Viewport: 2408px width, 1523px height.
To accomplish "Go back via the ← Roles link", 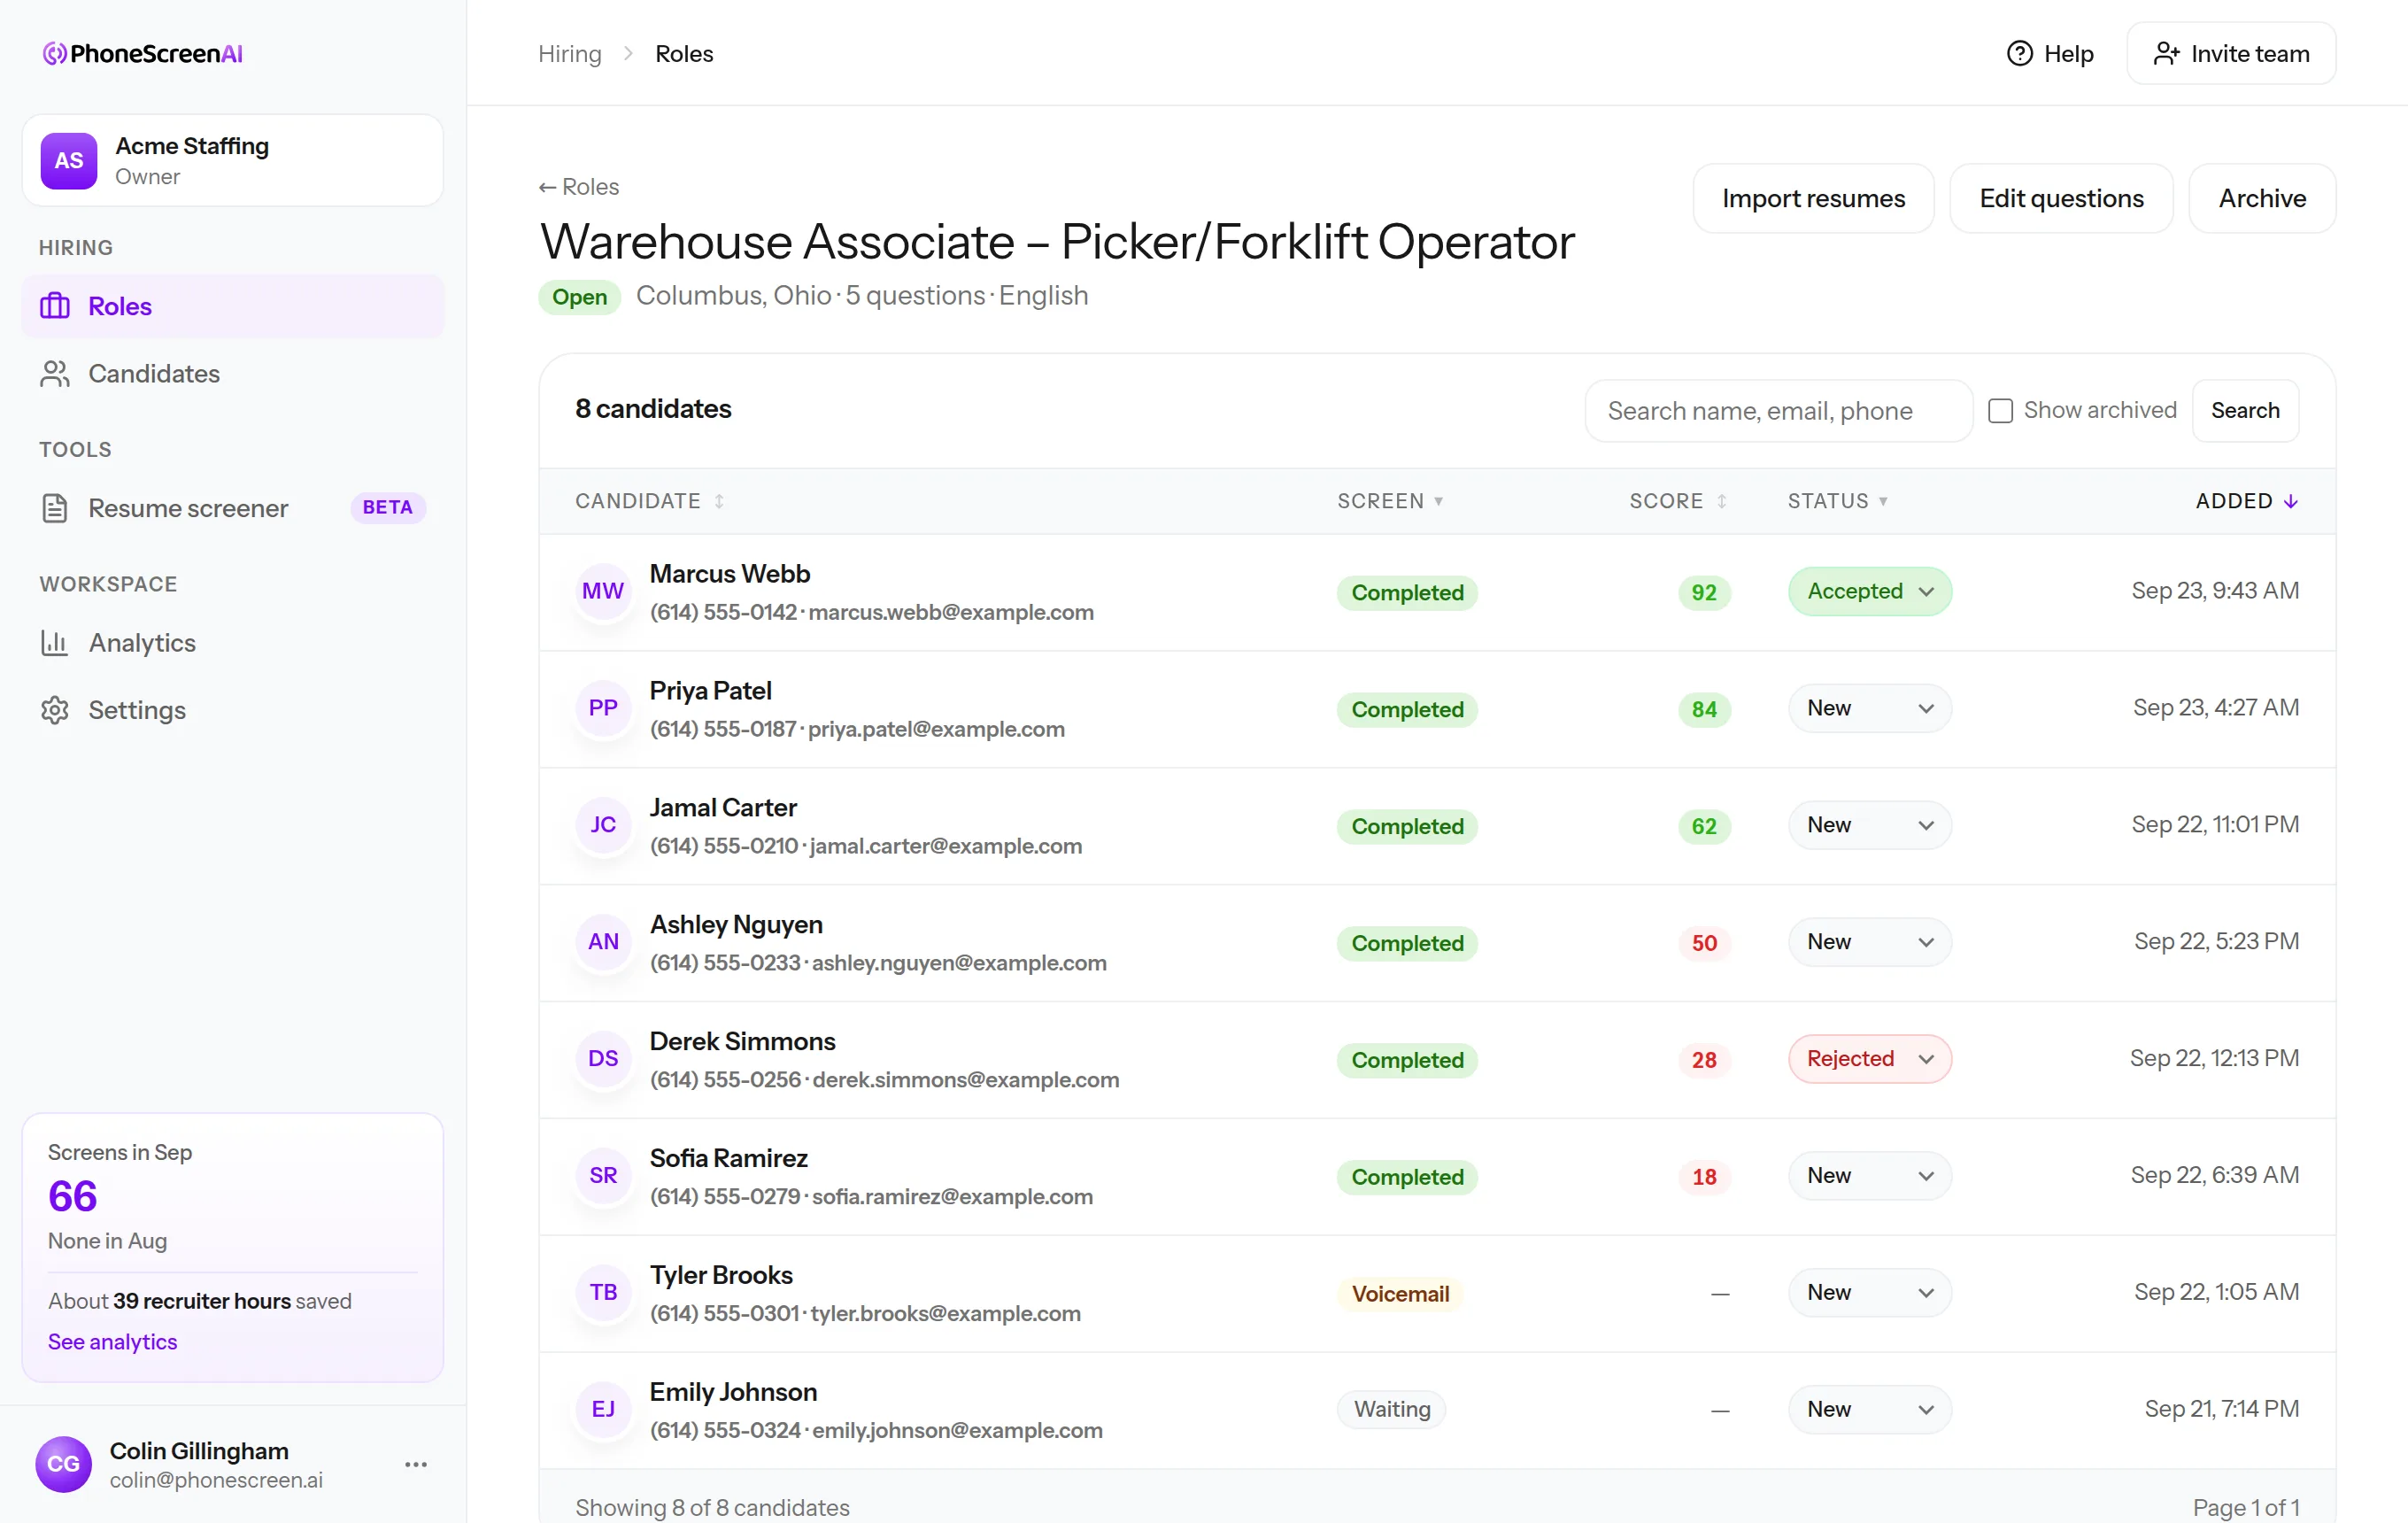I will 579,187.
